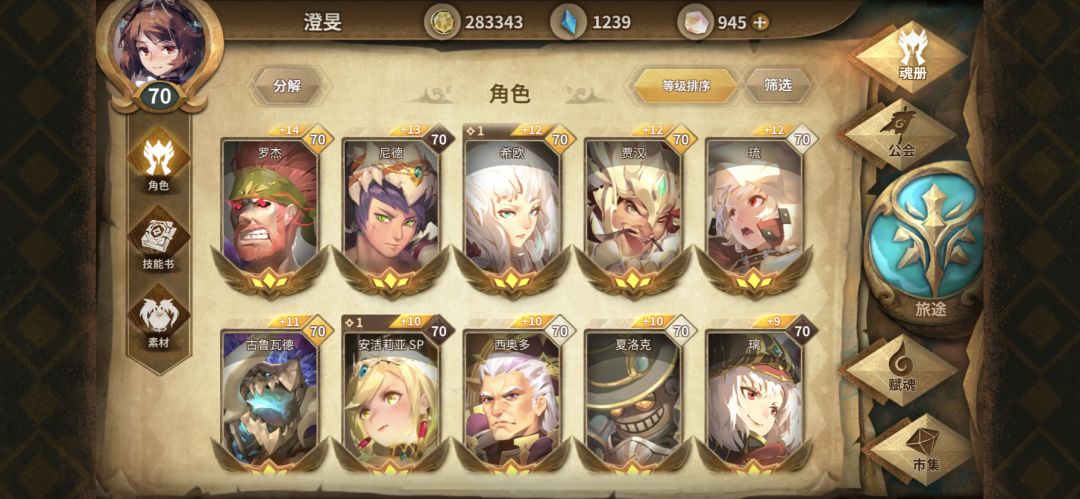This screenshot has width=1080, height=499.
Task: Switch to the 角色 sidebar tab
Action: (x=159, y=163)
